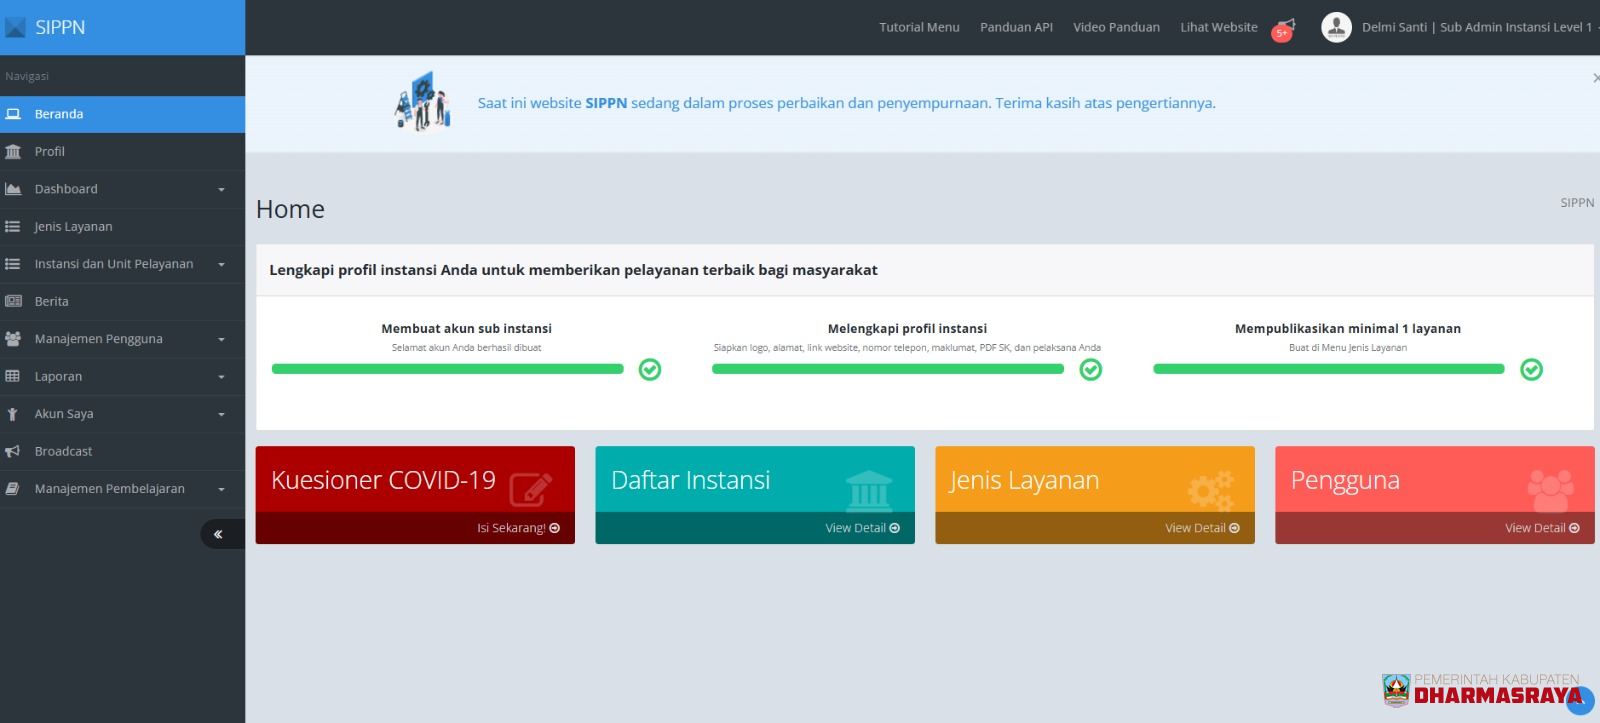The image size is (1600, 723).
Task: Click checkmark for Membuat akun sub instansi
Action: tap(650, 370)
